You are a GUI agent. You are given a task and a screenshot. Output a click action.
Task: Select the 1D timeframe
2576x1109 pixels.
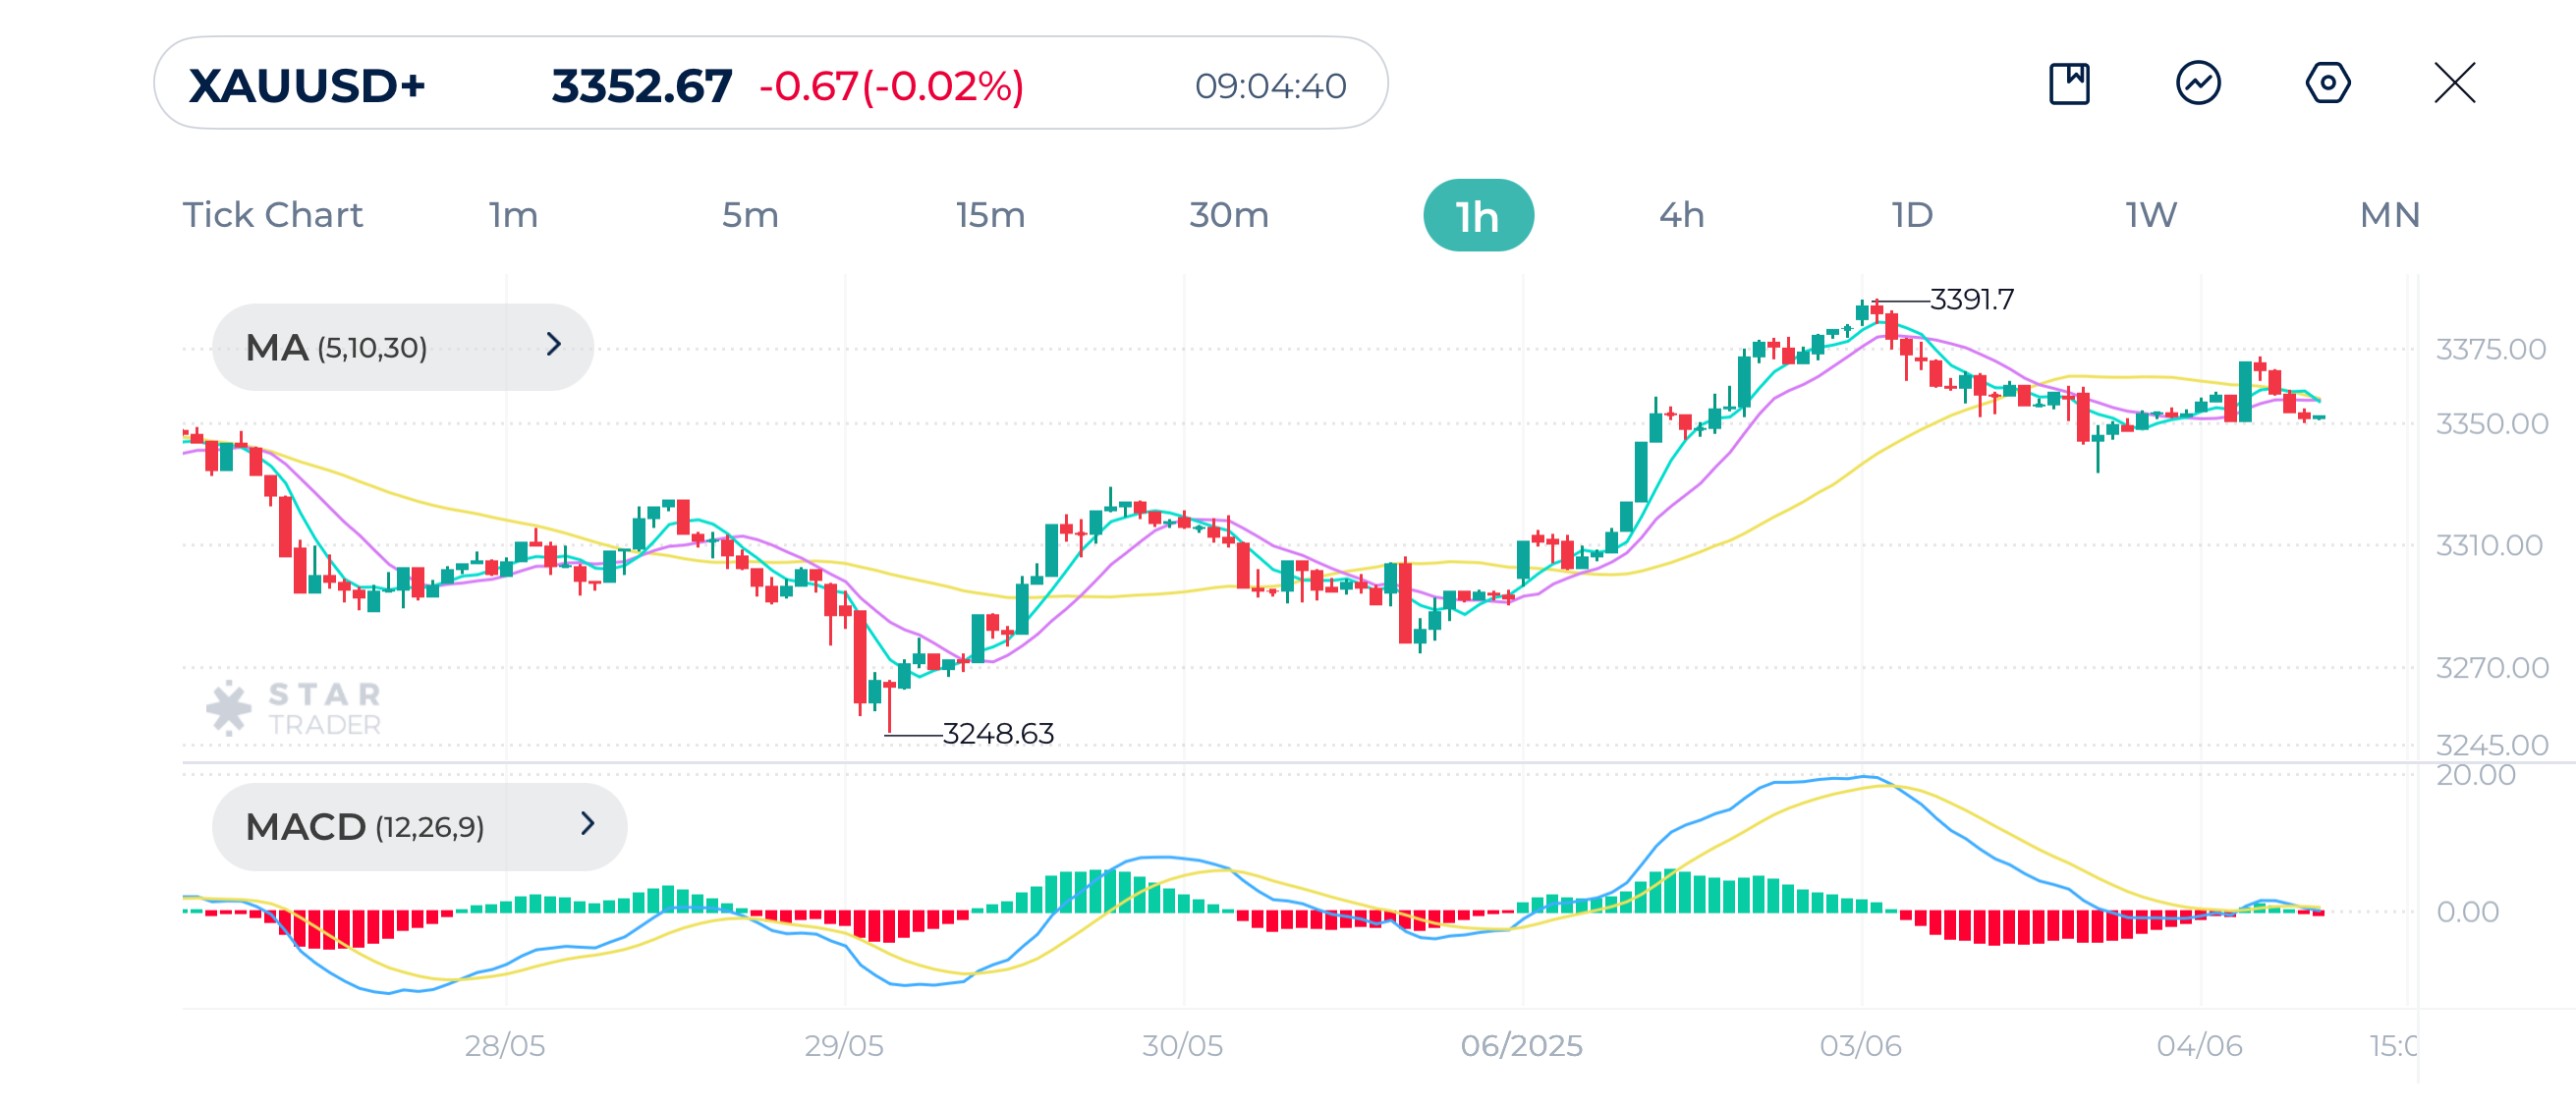coord(1912,214)
